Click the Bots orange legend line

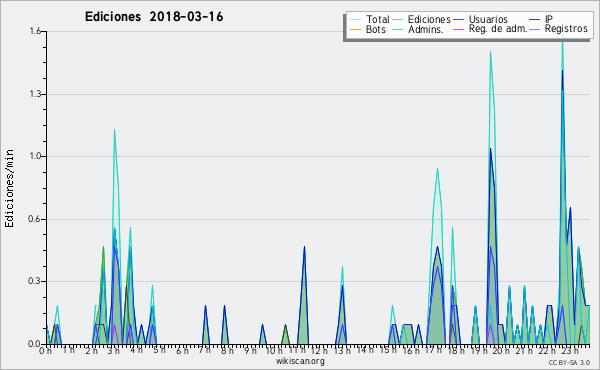point(355,29)
